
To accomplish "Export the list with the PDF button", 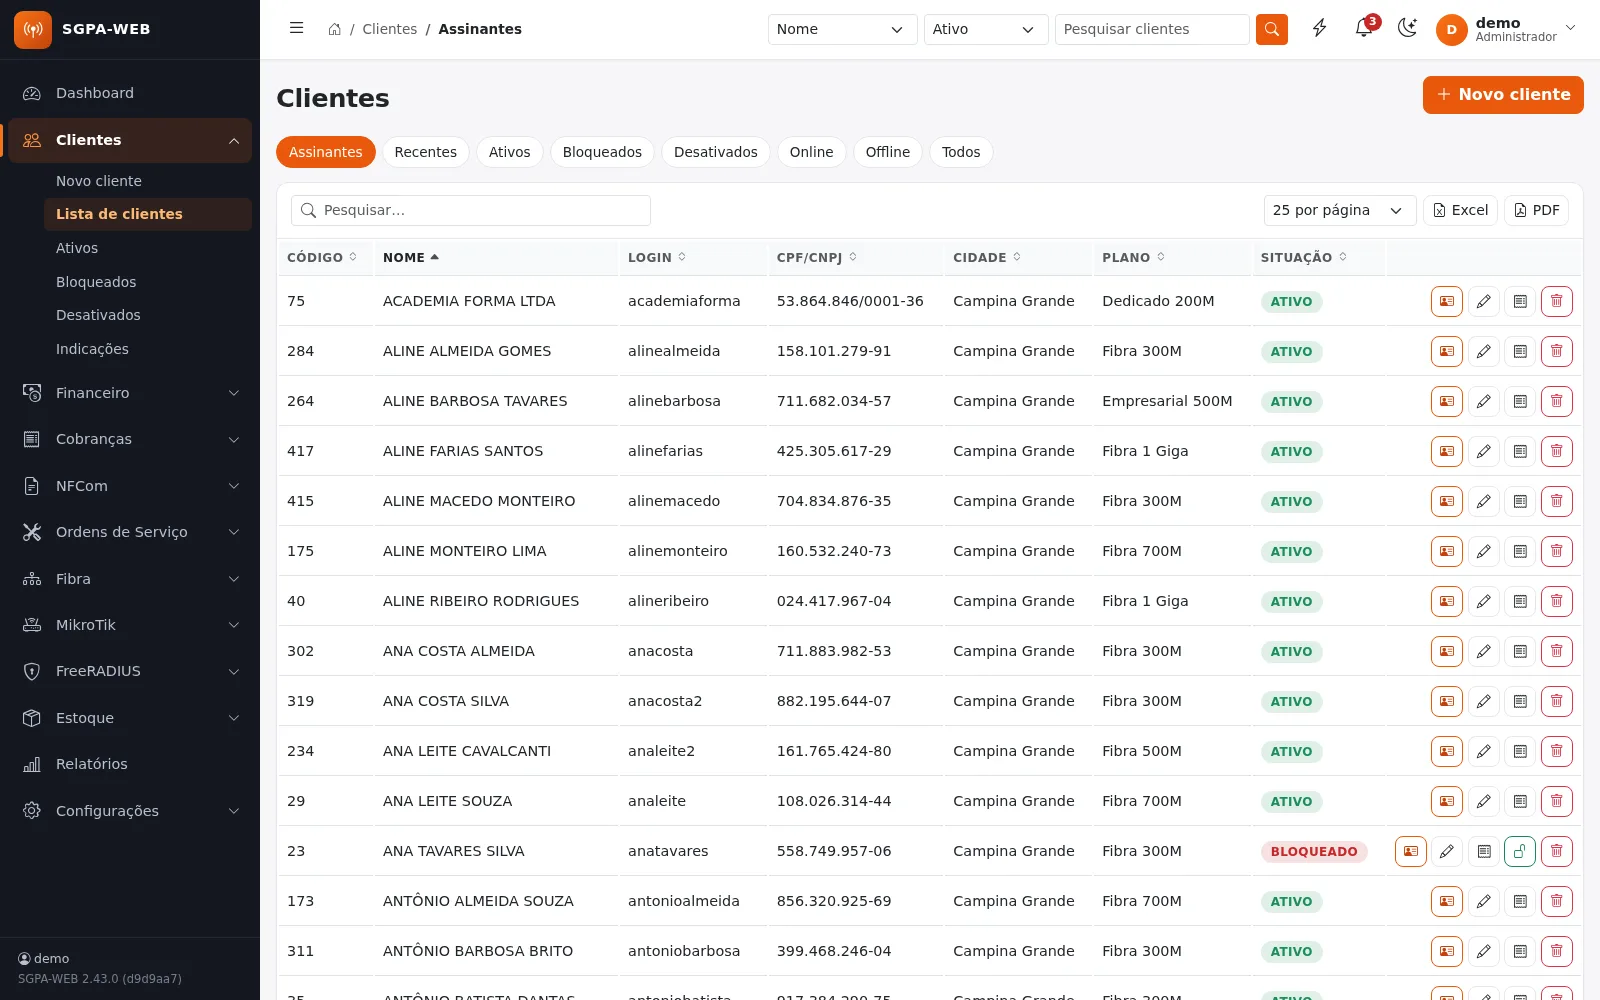I will click(x=1537, y=210).
